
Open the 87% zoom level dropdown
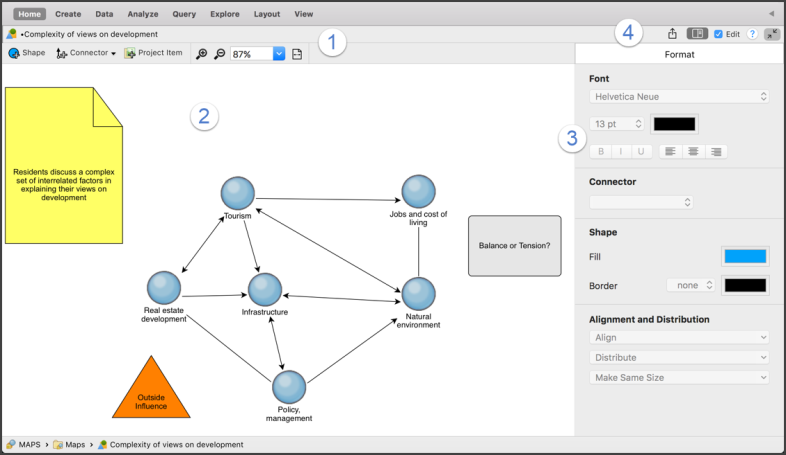pos(279,54)
